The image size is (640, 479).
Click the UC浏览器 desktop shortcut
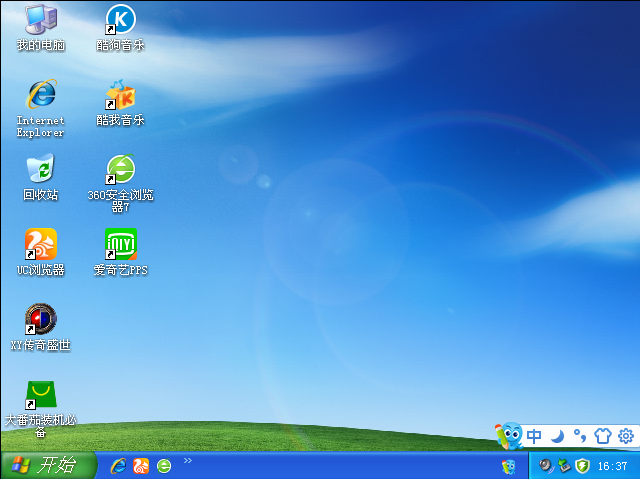pos(41,252)
